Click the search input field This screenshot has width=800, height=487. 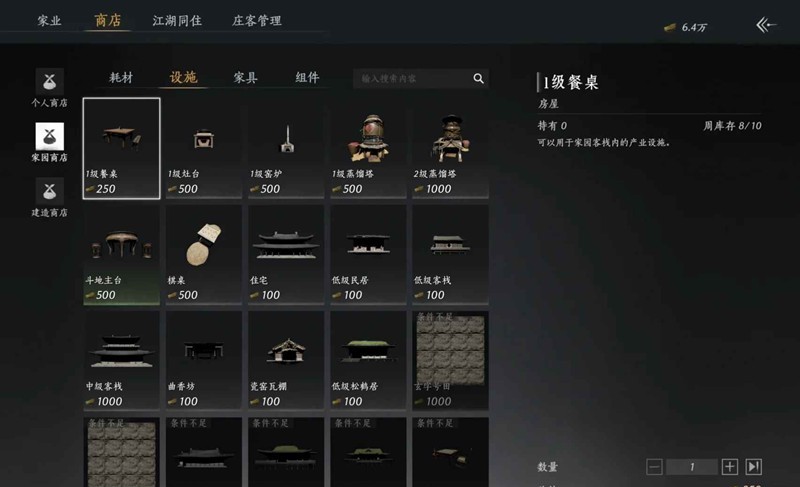pyautogui.click(x=413, y=79)
